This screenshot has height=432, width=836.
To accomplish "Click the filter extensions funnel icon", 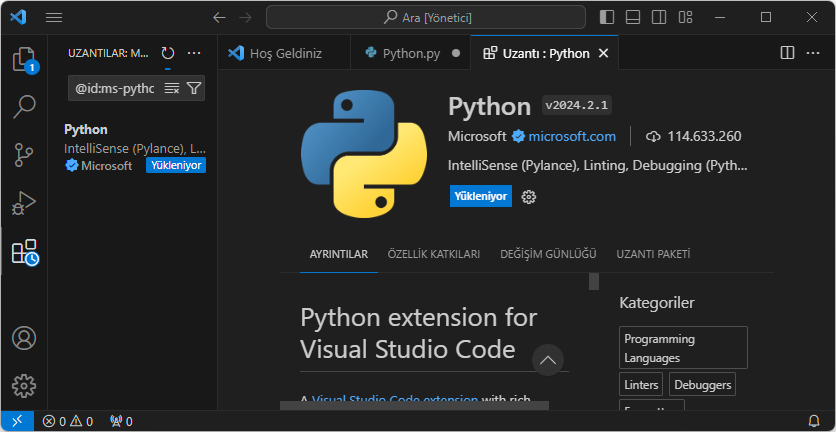I will 194,89.
